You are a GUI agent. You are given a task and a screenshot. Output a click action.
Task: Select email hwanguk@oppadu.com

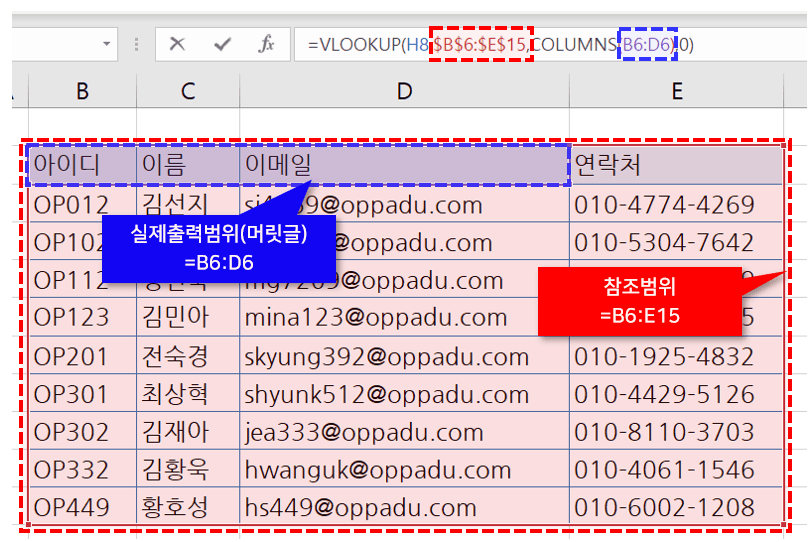(x=404, y=469)
